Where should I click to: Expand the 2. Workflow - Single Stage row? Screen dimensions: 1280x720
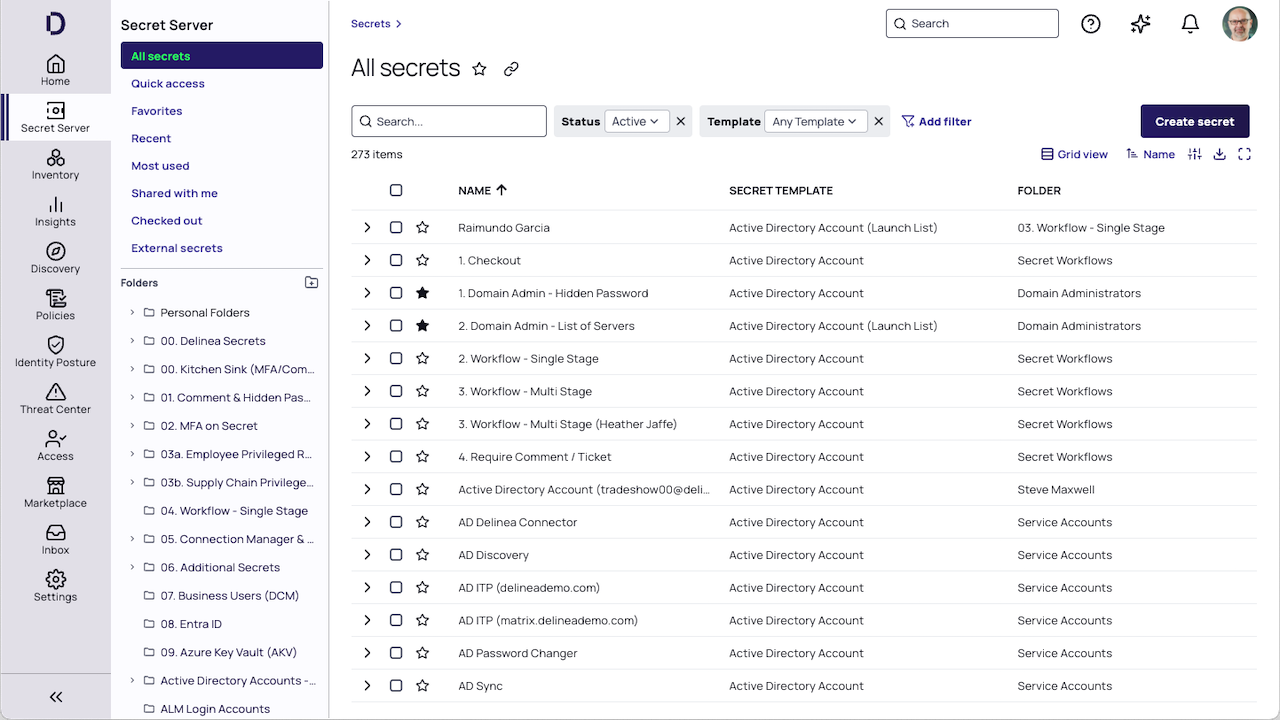click(x=367, y=358)
